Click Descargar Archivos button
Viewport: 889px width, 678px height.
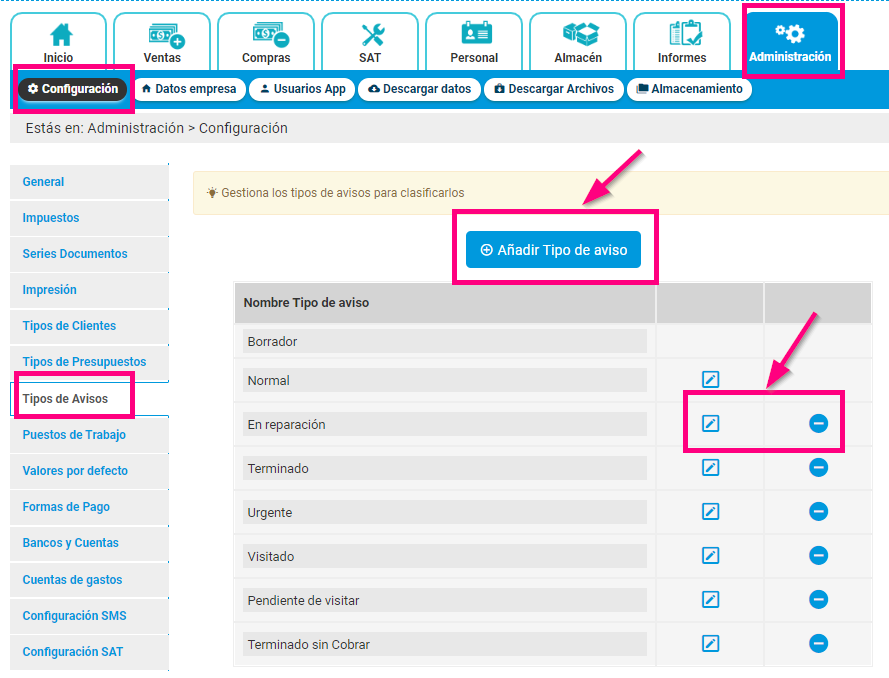554,89
